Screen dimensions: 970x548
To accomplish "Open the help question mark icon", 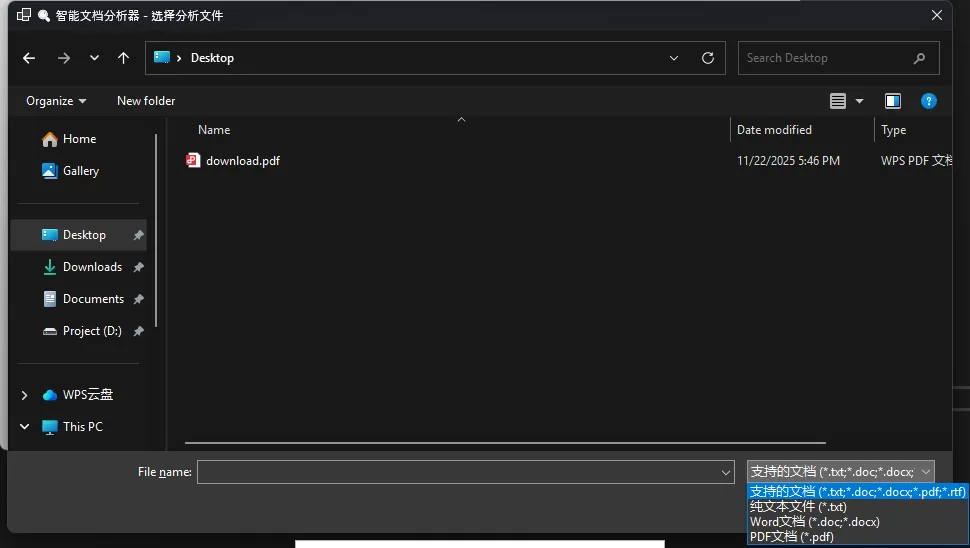I will [x=928, y=101].
